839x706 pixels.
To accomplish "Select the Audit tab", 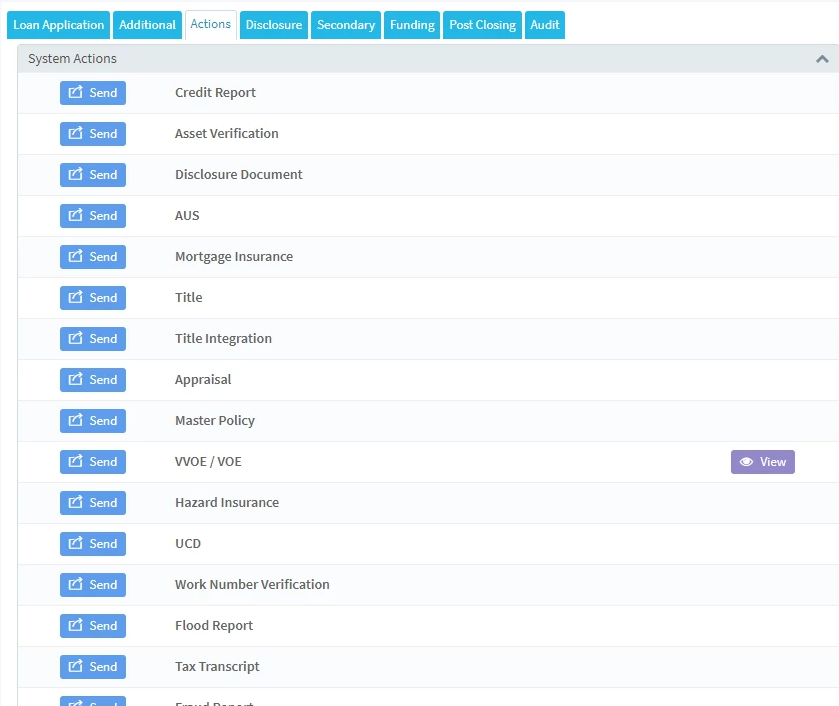I will click(x=545, y=24).
